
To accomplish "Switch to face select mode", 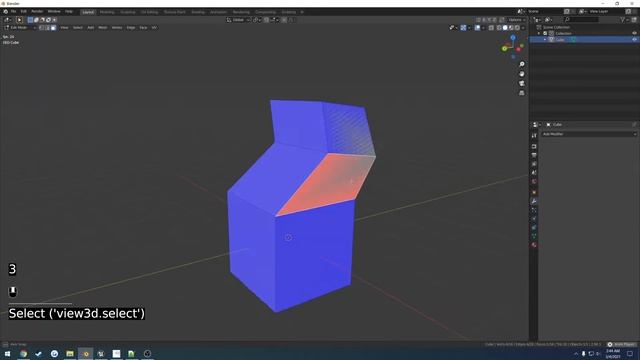I will pos(53,28).
